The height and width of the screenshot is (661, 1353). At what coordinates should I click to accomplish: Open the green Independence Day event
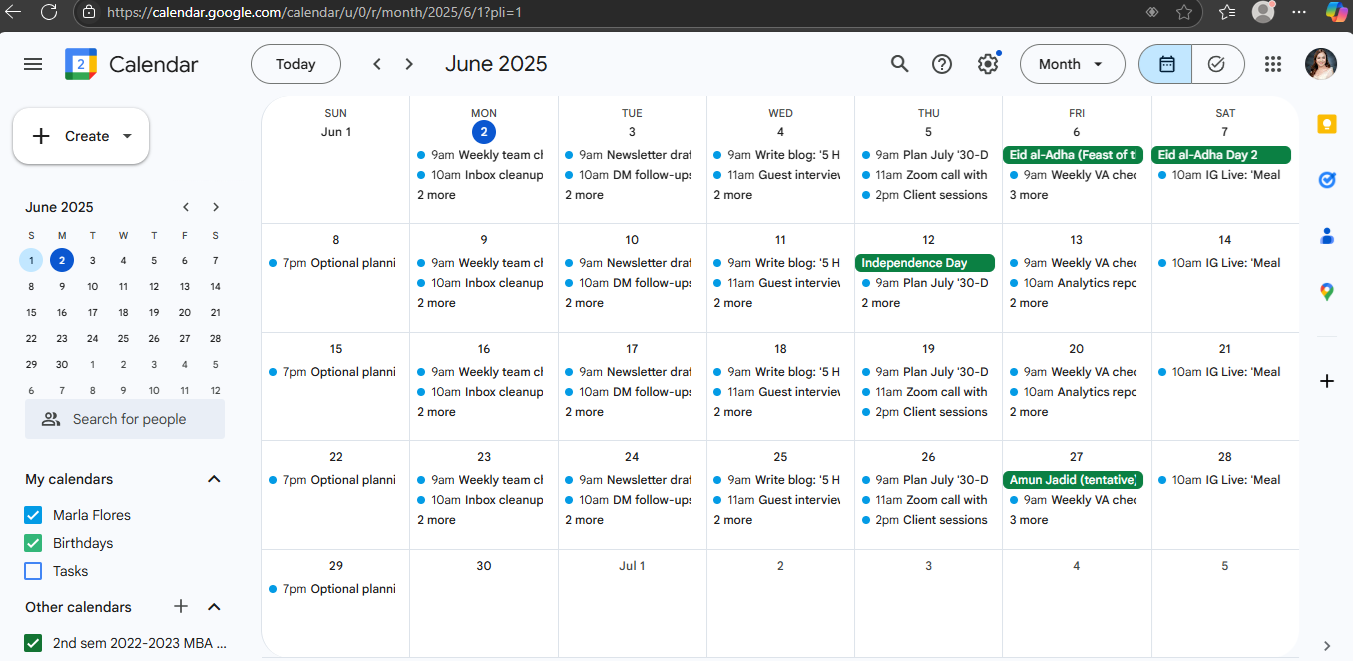tap(925, 263)
